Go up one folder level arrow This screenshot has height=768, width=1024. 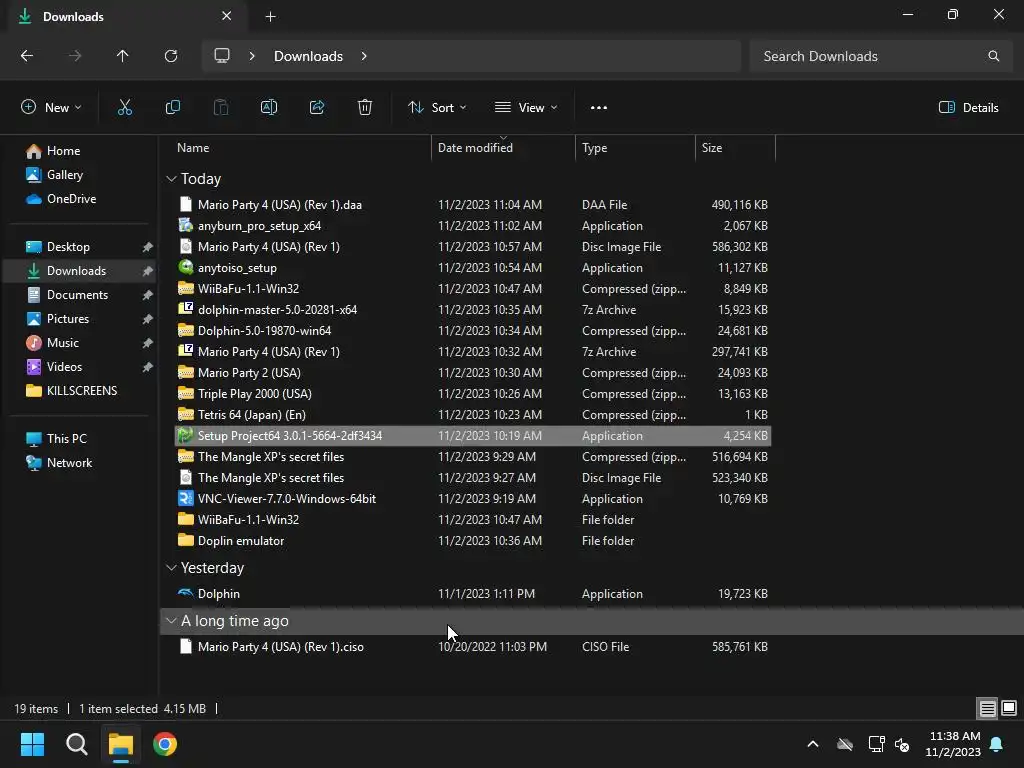pos(122,56)
